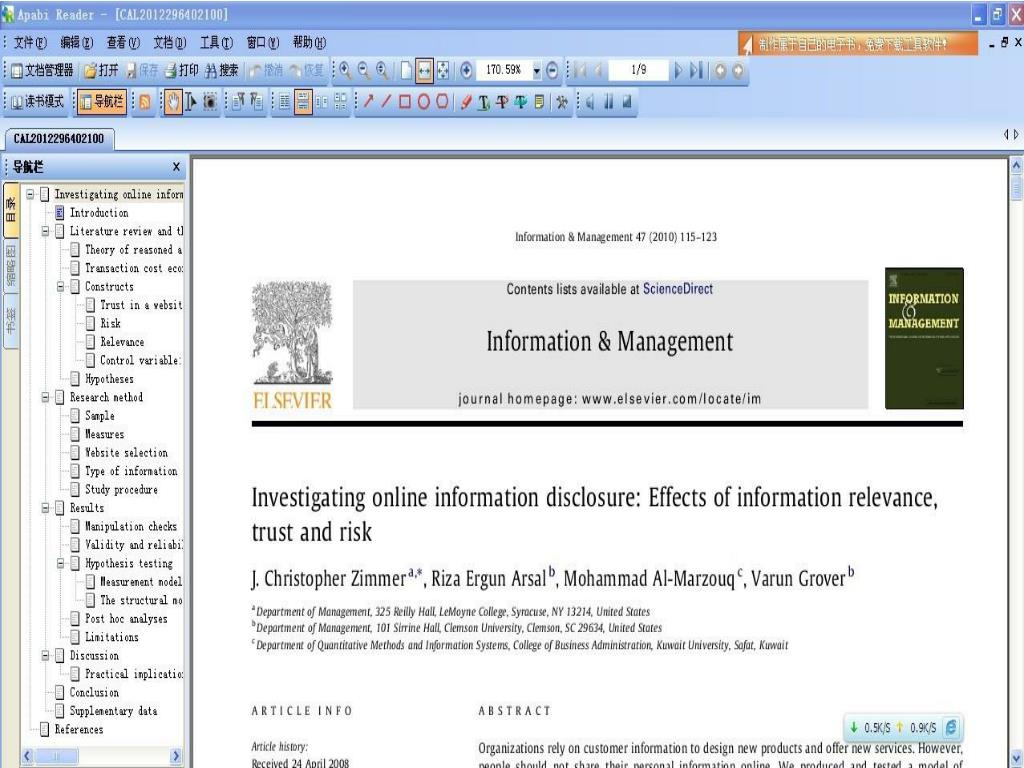The width and height of the screenshot is (1024, 768).
Task: Select the actual-size page view icon
Action: click(x=406, y=71)
